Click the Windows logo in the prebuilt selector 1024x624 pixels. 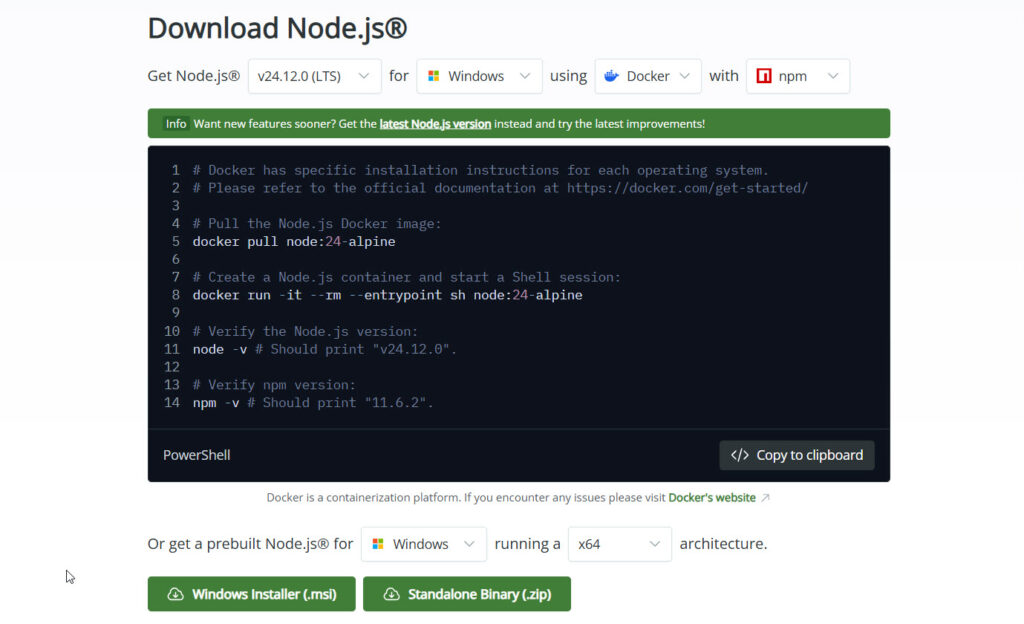pos(378,543)
